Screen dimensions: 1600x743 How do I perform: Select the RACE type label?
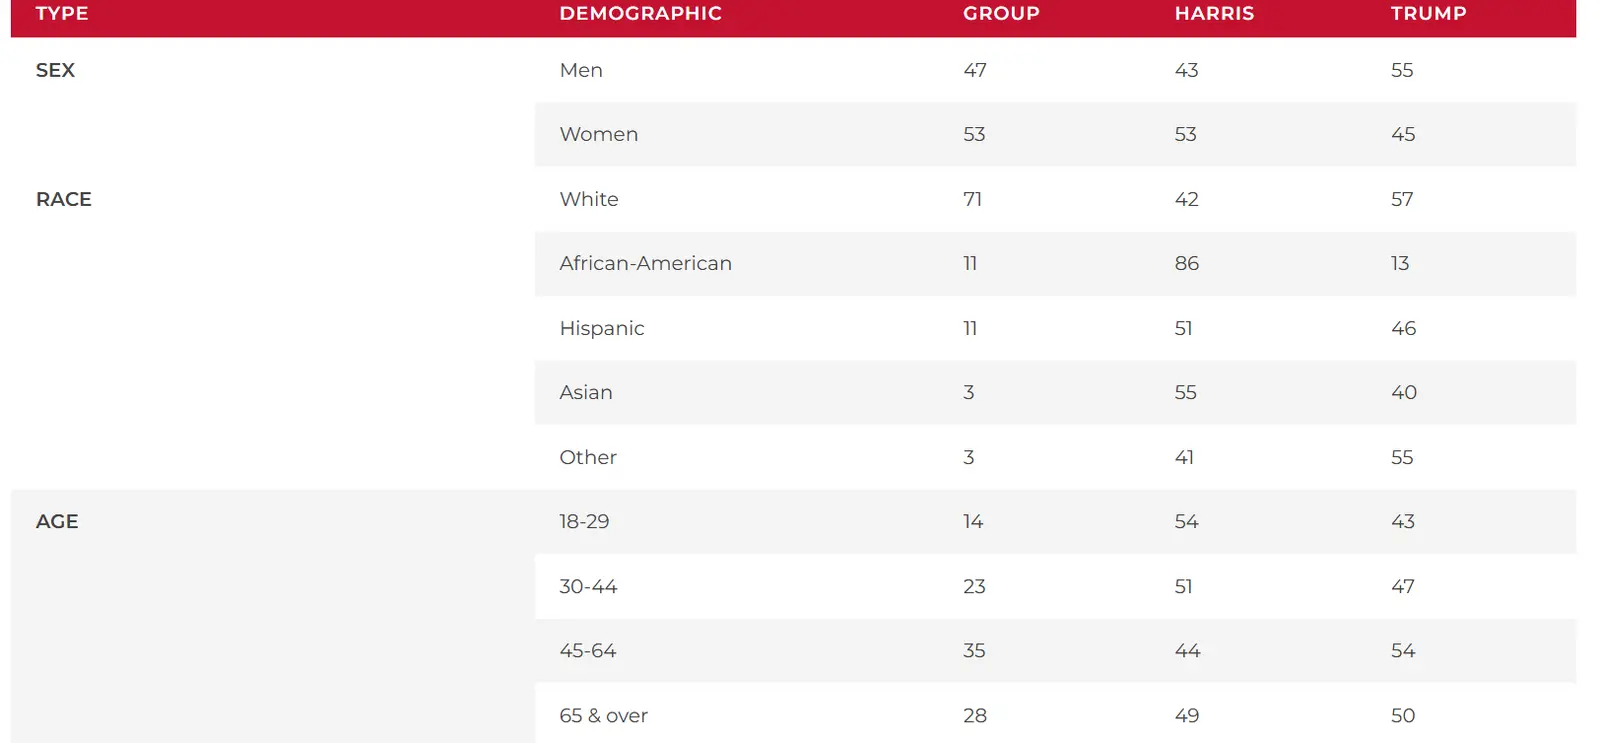tap(64, 199)
